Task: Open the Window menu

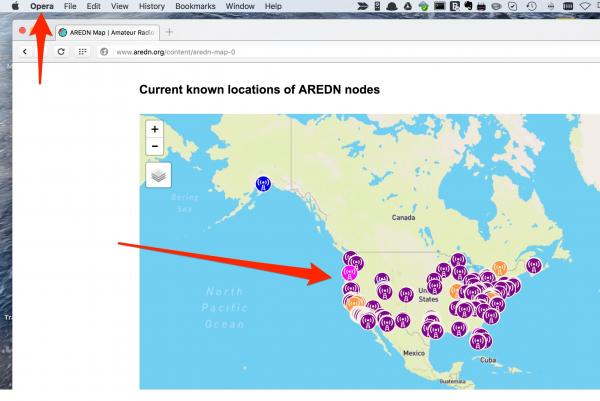Action: pyautogui.click(x=240, y=6)
